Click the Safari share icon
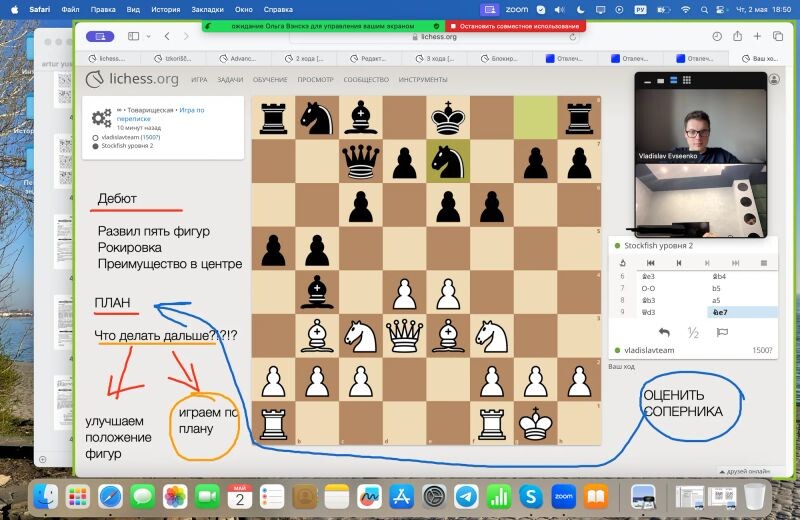 [736, 36]
